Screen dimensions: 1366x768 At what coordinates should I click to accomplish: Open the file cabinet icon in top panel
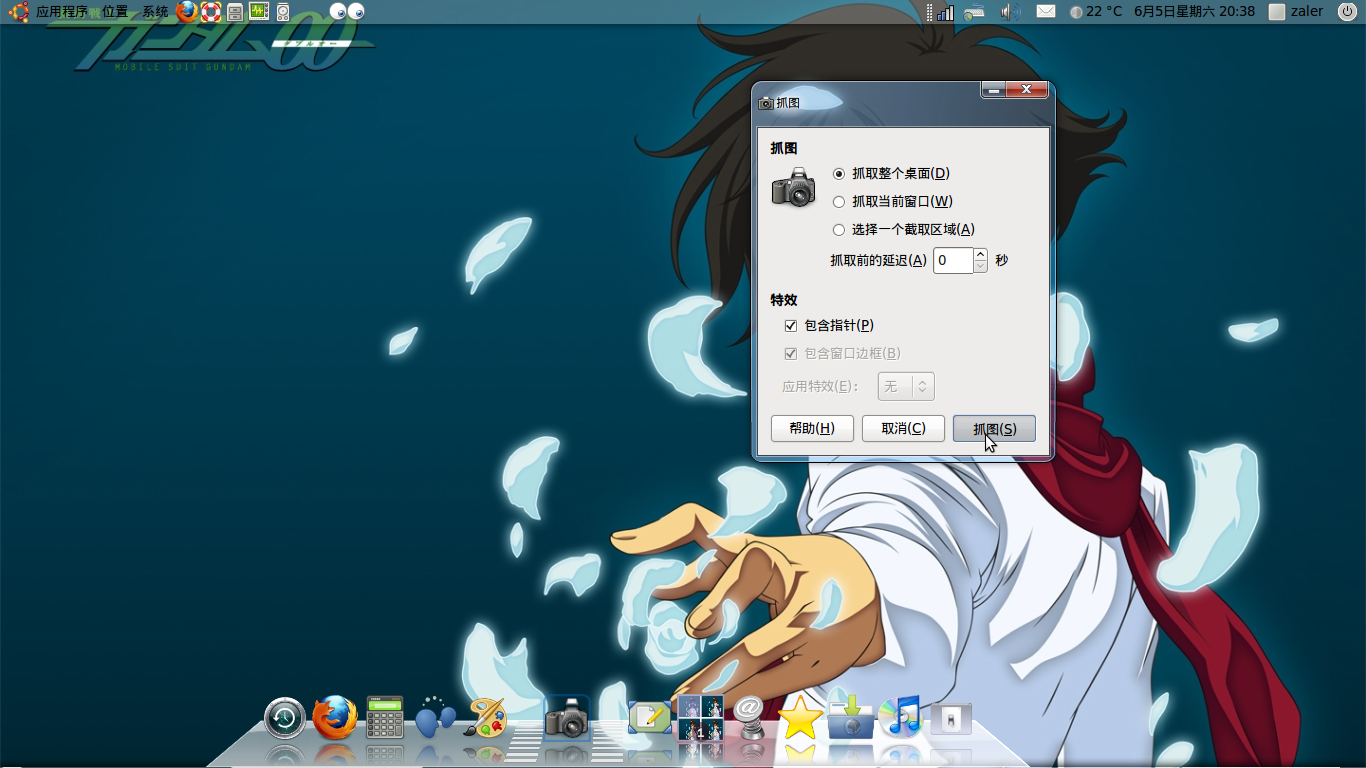pyautogui.click(x=235, y=12)
